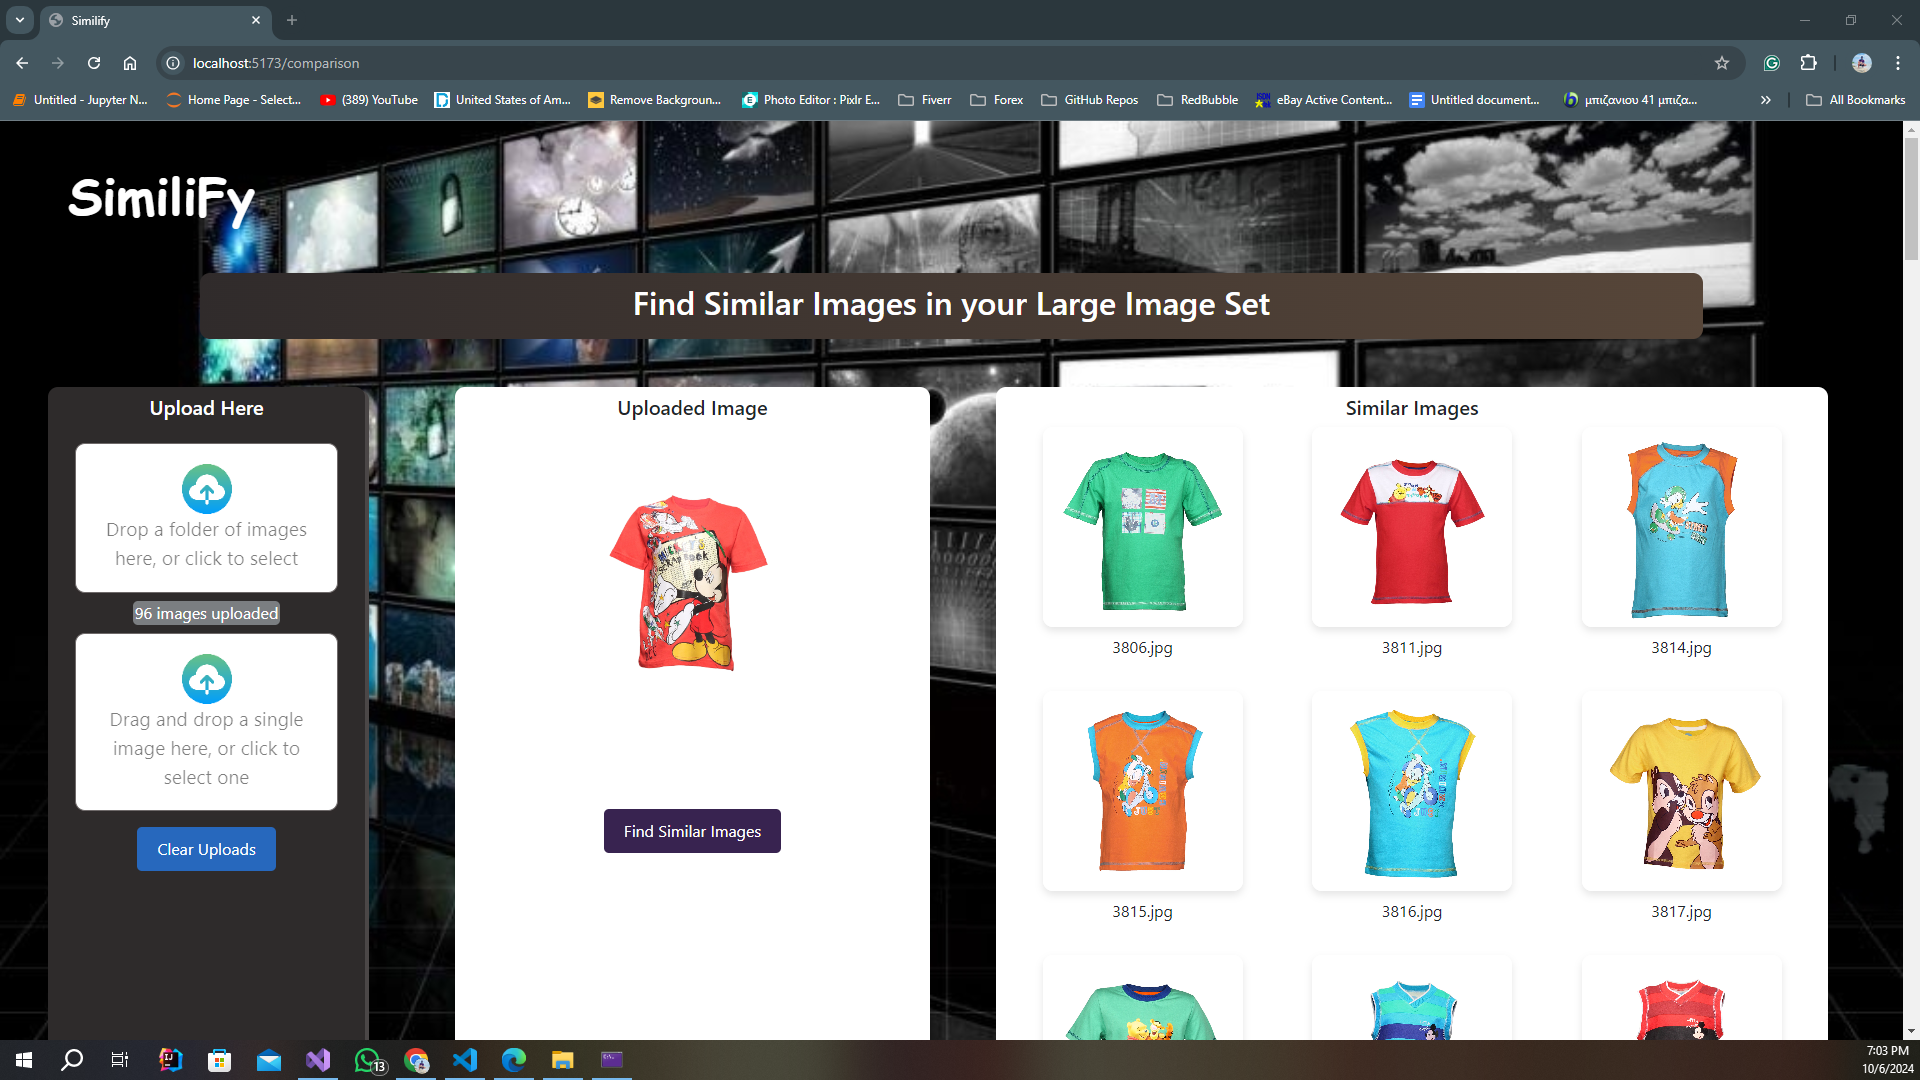The height and width of the screenshot is (1080, 1920).
Task: Open the Windows Start menu
Action: 24,1060
